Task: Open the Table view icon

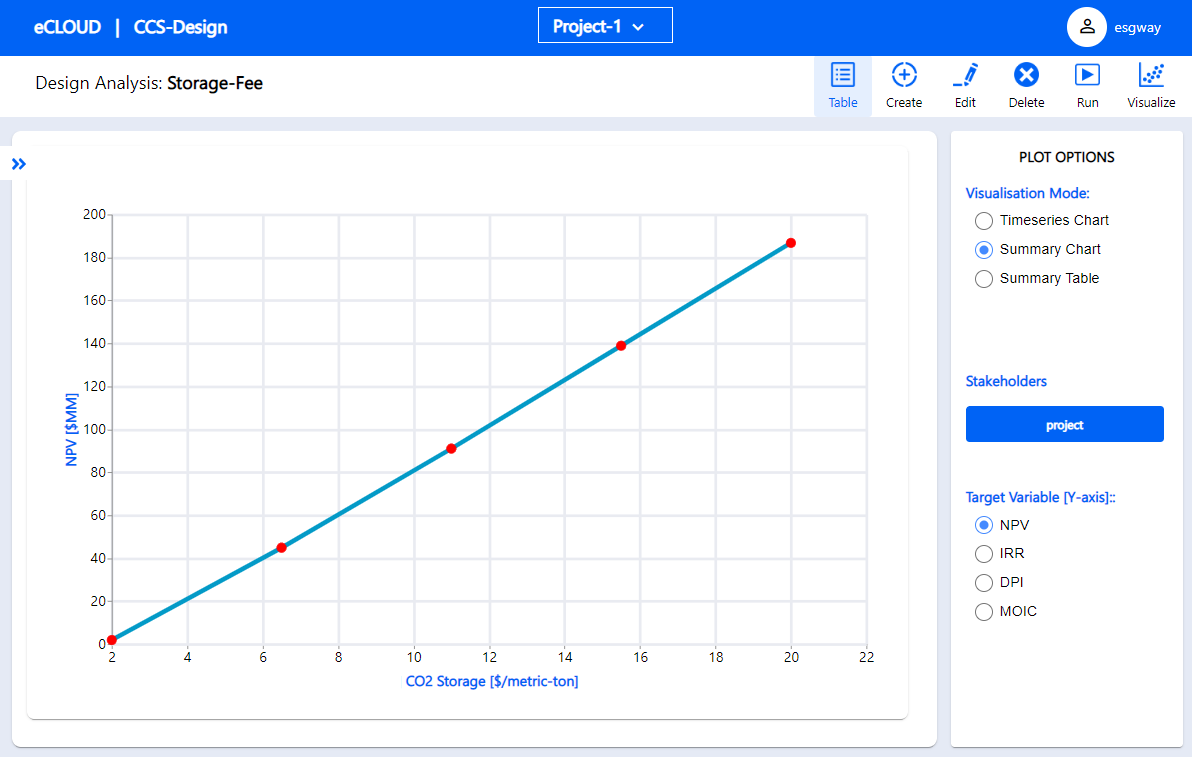Action: pos(842,75)
